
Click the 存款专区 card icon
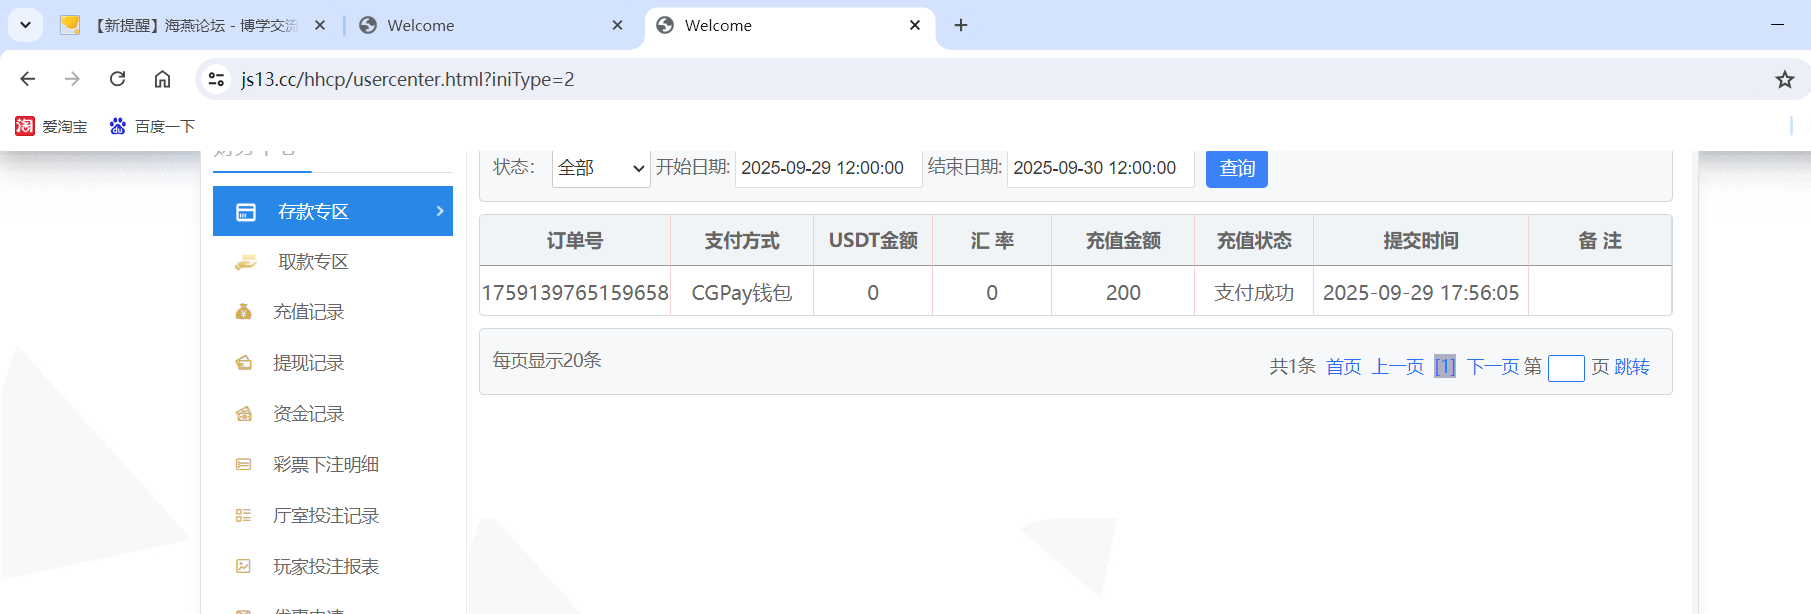tap(245, 212)
